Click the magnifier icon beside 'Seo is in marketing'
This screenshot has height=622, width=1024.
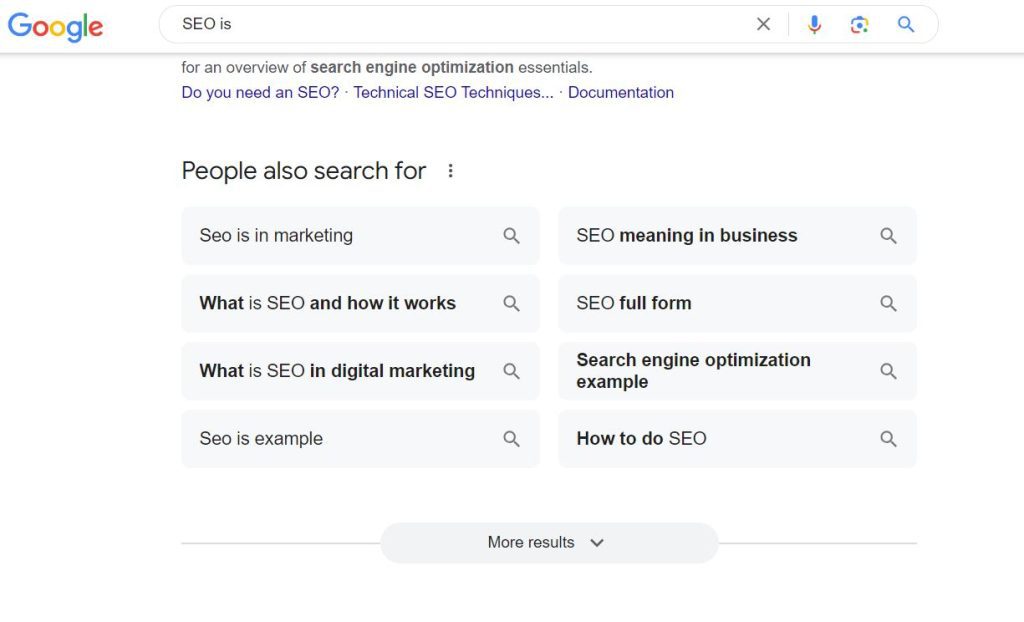511,235
